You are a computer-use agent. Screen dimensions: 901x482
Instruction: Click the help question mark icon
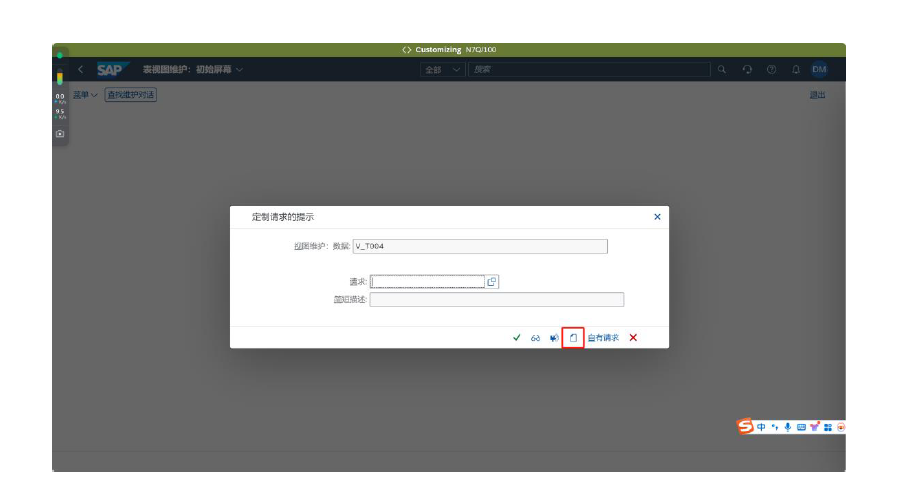coord(771,70)
